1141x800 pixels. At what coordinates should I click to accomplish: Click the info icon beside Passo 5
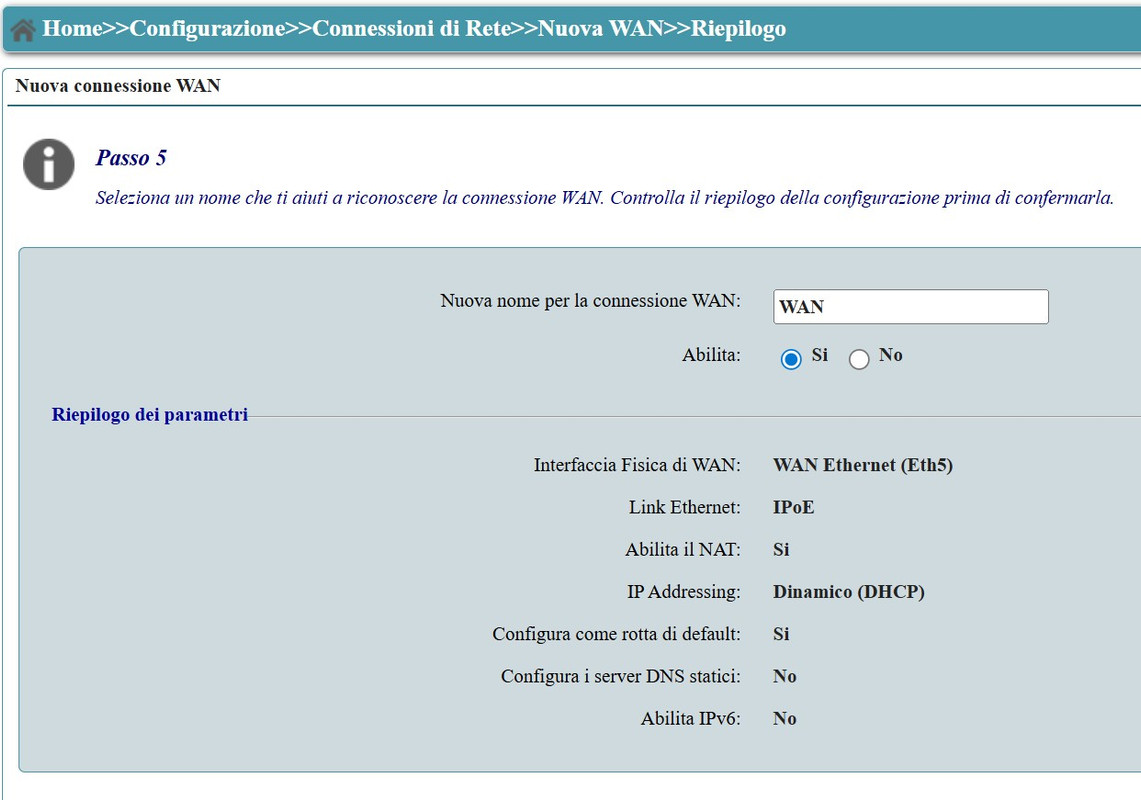point(49,165)
